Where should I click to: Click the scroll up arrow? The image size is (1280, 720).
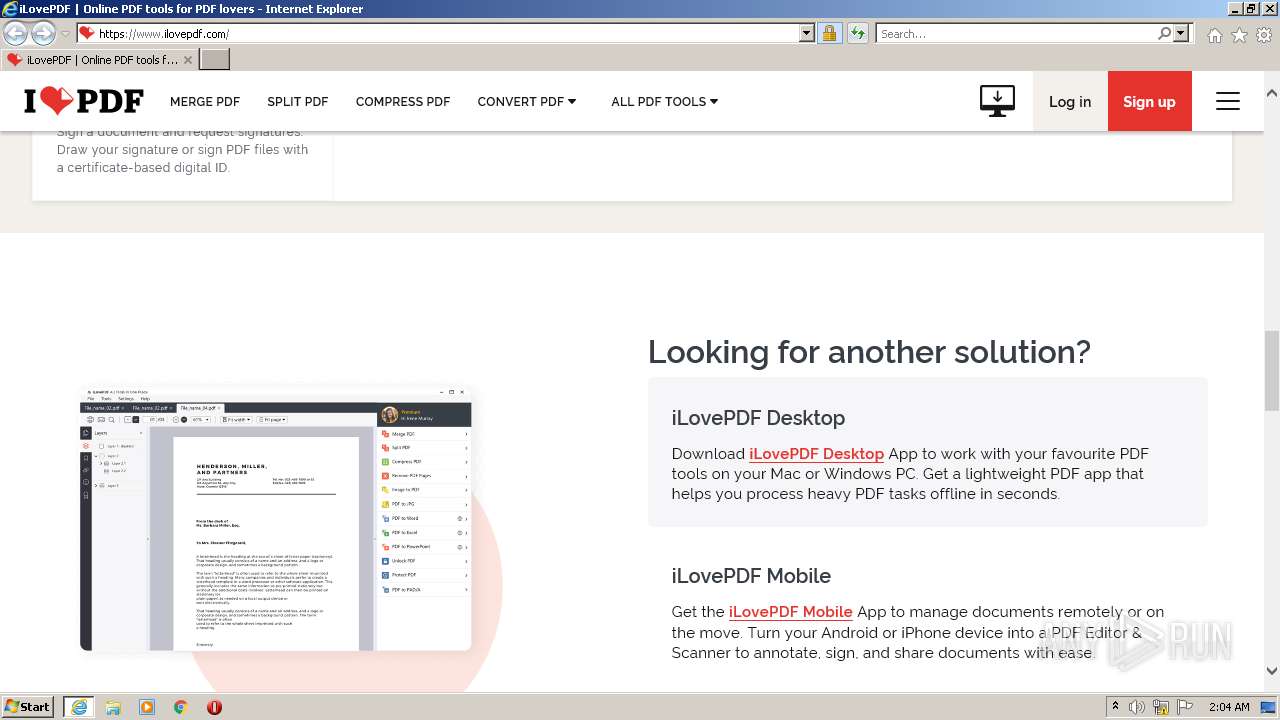click(x=1272, y=93)
